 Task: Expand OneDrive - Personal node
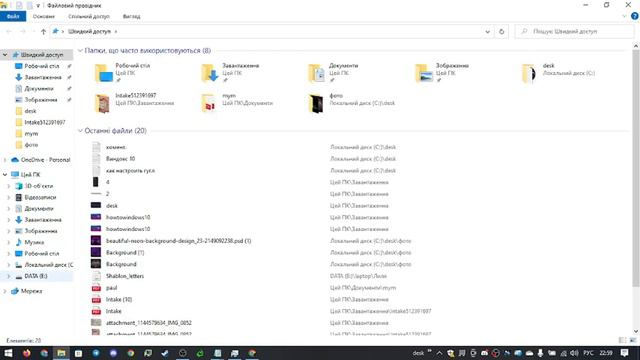click(5, 160)
